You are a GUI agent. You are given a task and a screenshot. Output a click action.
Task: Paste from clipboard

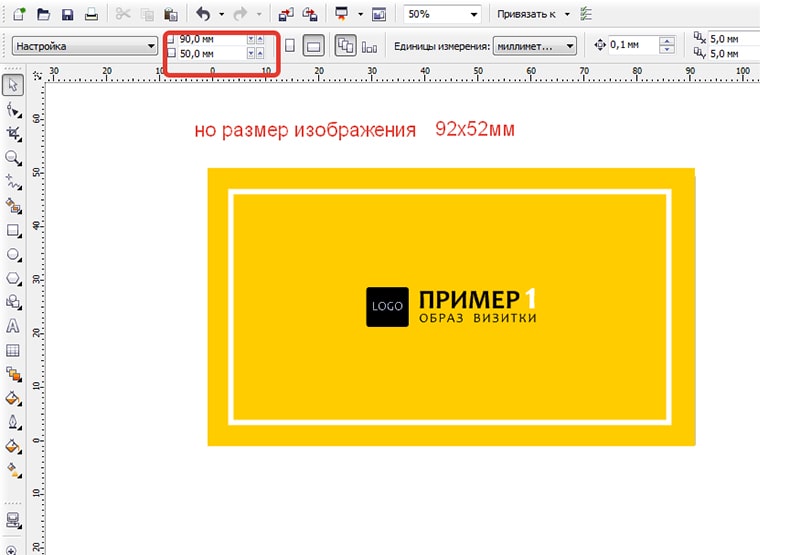click(171, 14)
